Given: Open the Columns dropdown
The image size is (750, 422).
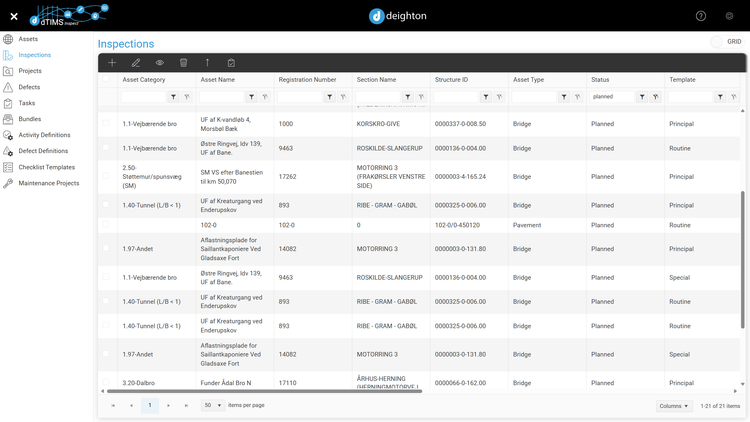Looking at the screenshot, I should pyautogui.click(x=673, y=406).
